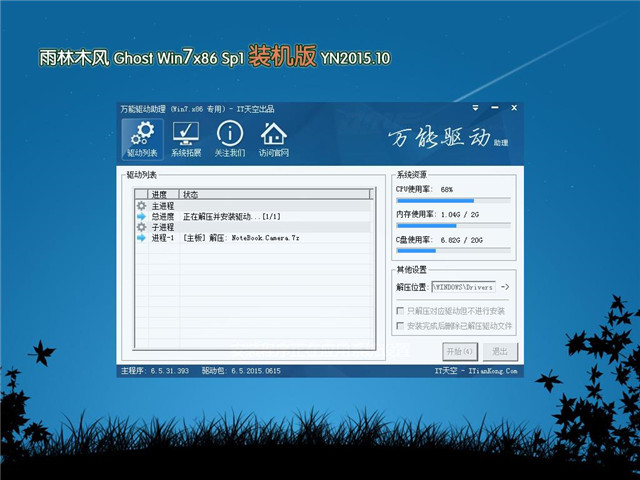This screenshot has width=640, height=480.
Task: Click the 1.04G / 2G memory value
Action: [460, 214]
